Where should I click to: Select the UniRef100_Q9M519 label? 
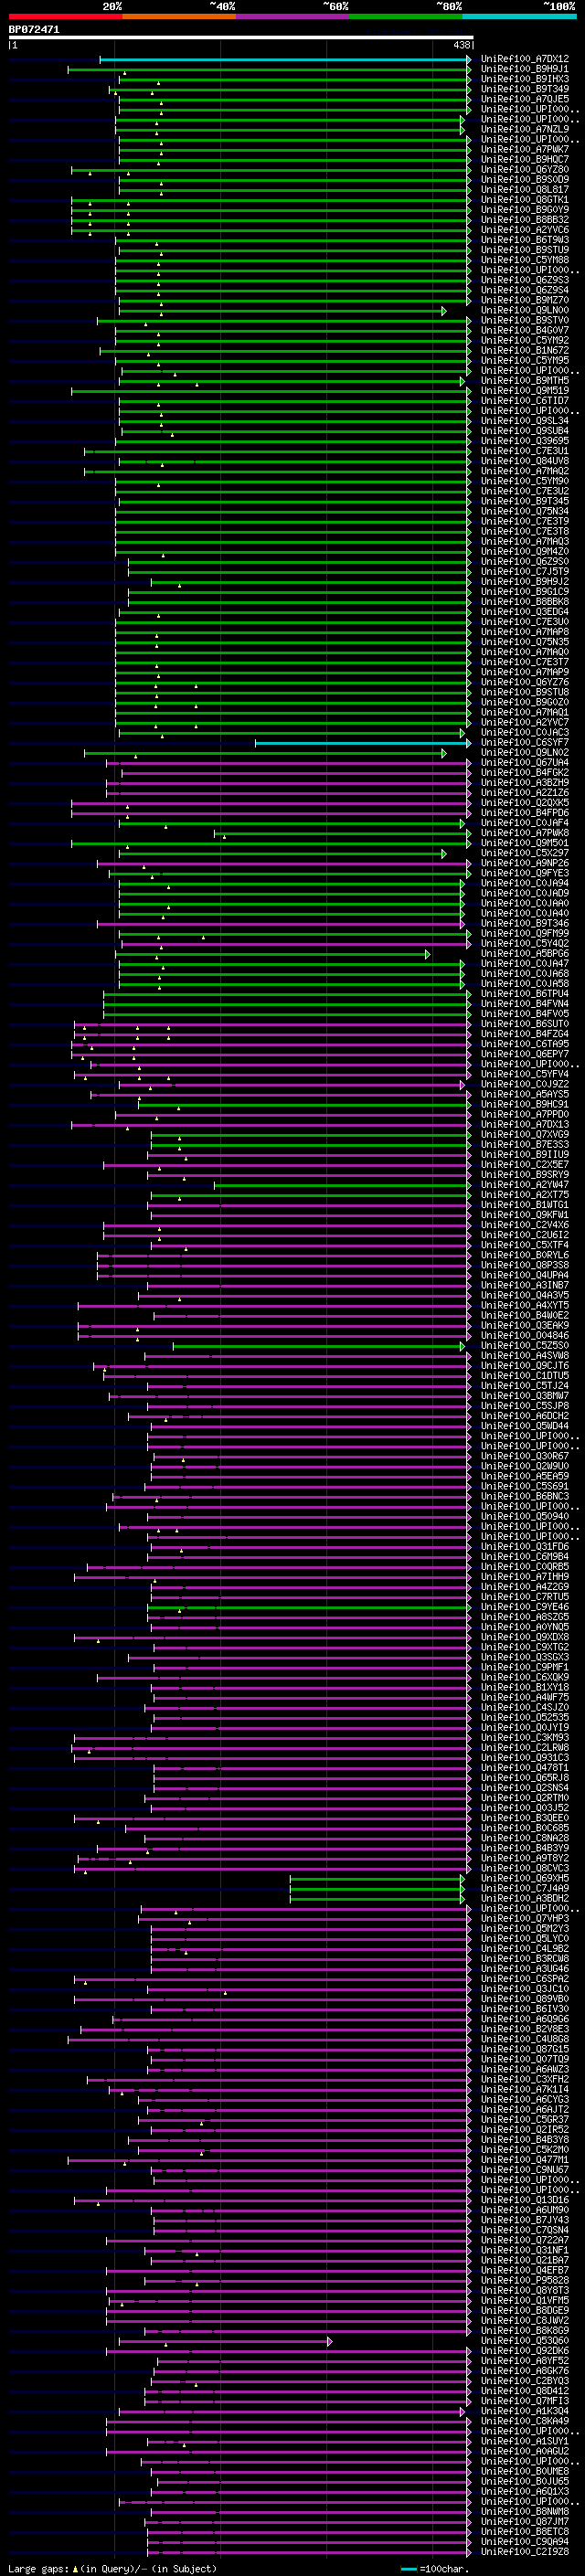click(x=524, y=391)
